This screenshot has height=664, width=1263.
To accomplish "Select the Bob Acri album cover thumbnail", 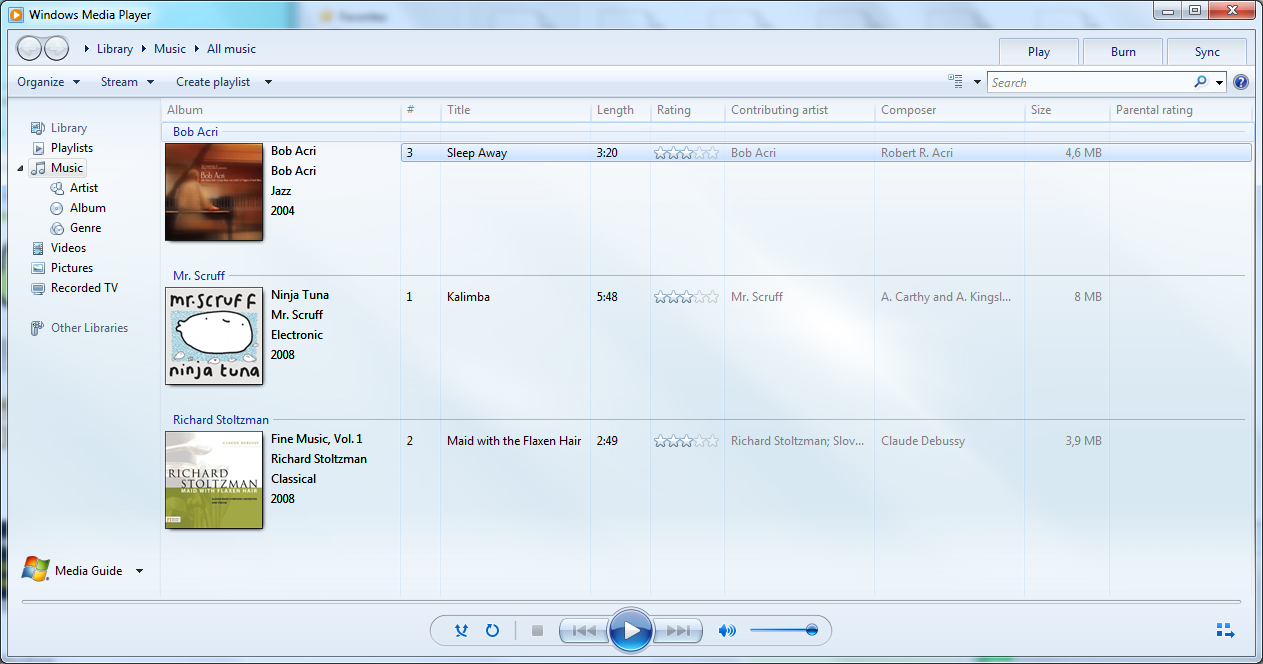I will click(214, 192).
